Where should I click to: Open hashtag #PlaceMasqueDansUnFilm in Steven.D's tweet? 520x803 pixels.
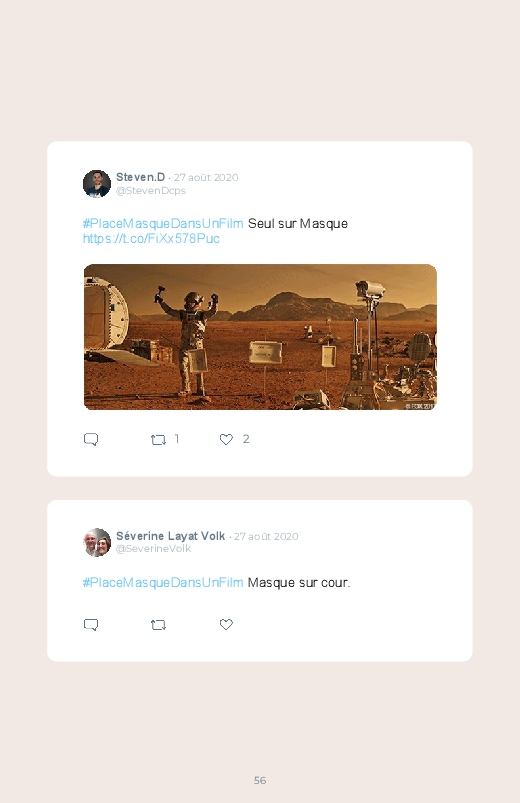(x=163, y=224)
